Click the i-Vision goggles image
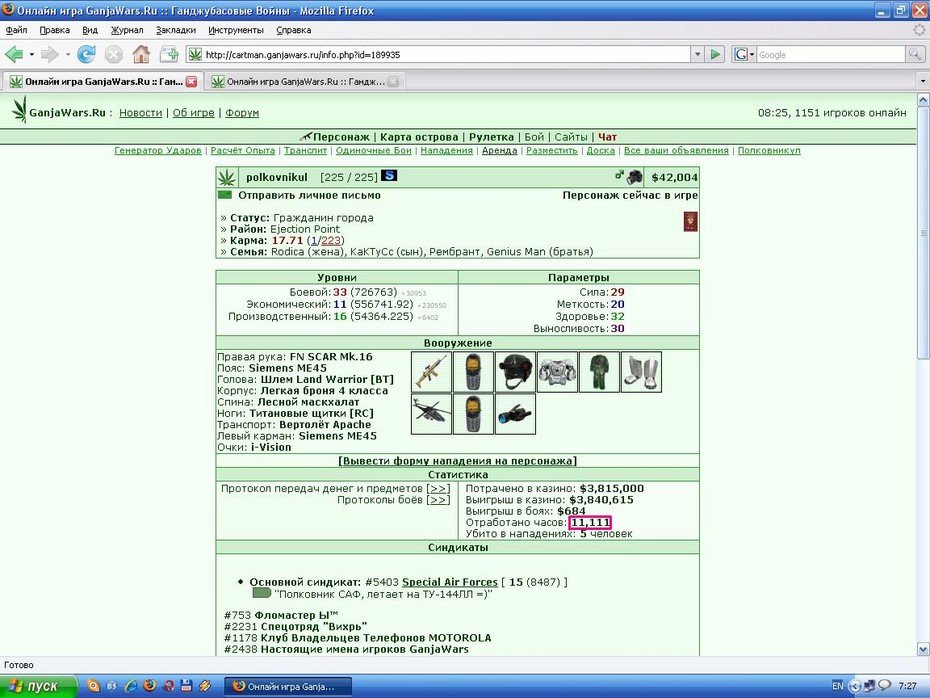Screen dimensions: 930x698 pyautogui.click(x=515, y=414)
